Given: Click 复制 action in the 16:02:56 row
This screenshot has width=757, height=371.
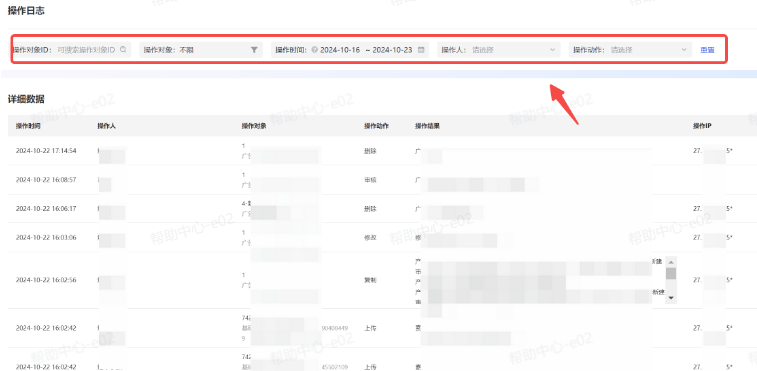Looking at the screenshot, I should click(x=370, y=280).
